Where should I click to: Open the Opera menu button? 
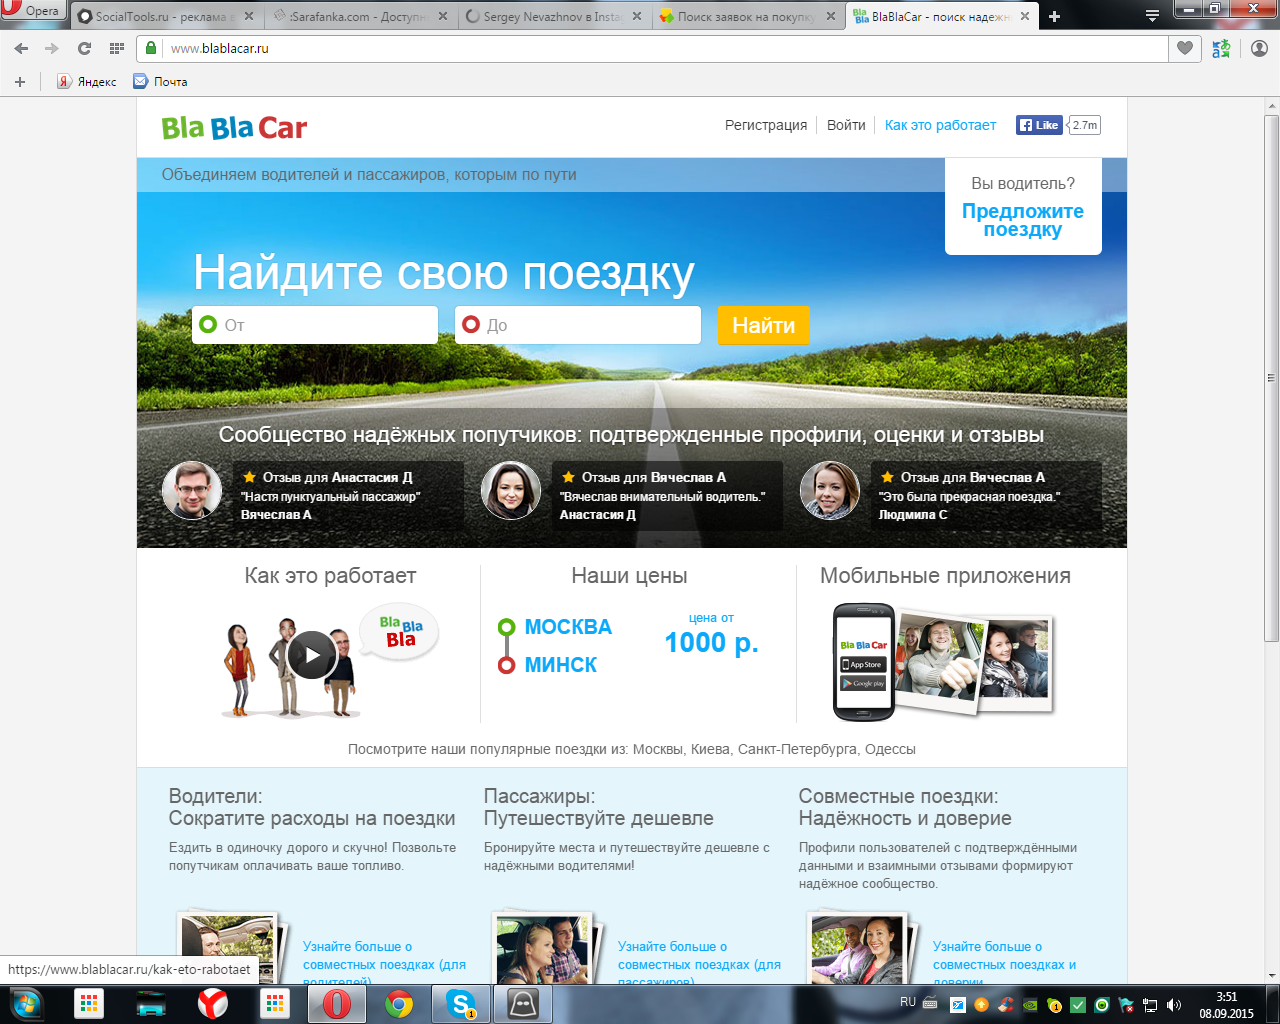(x=32, y=11)
